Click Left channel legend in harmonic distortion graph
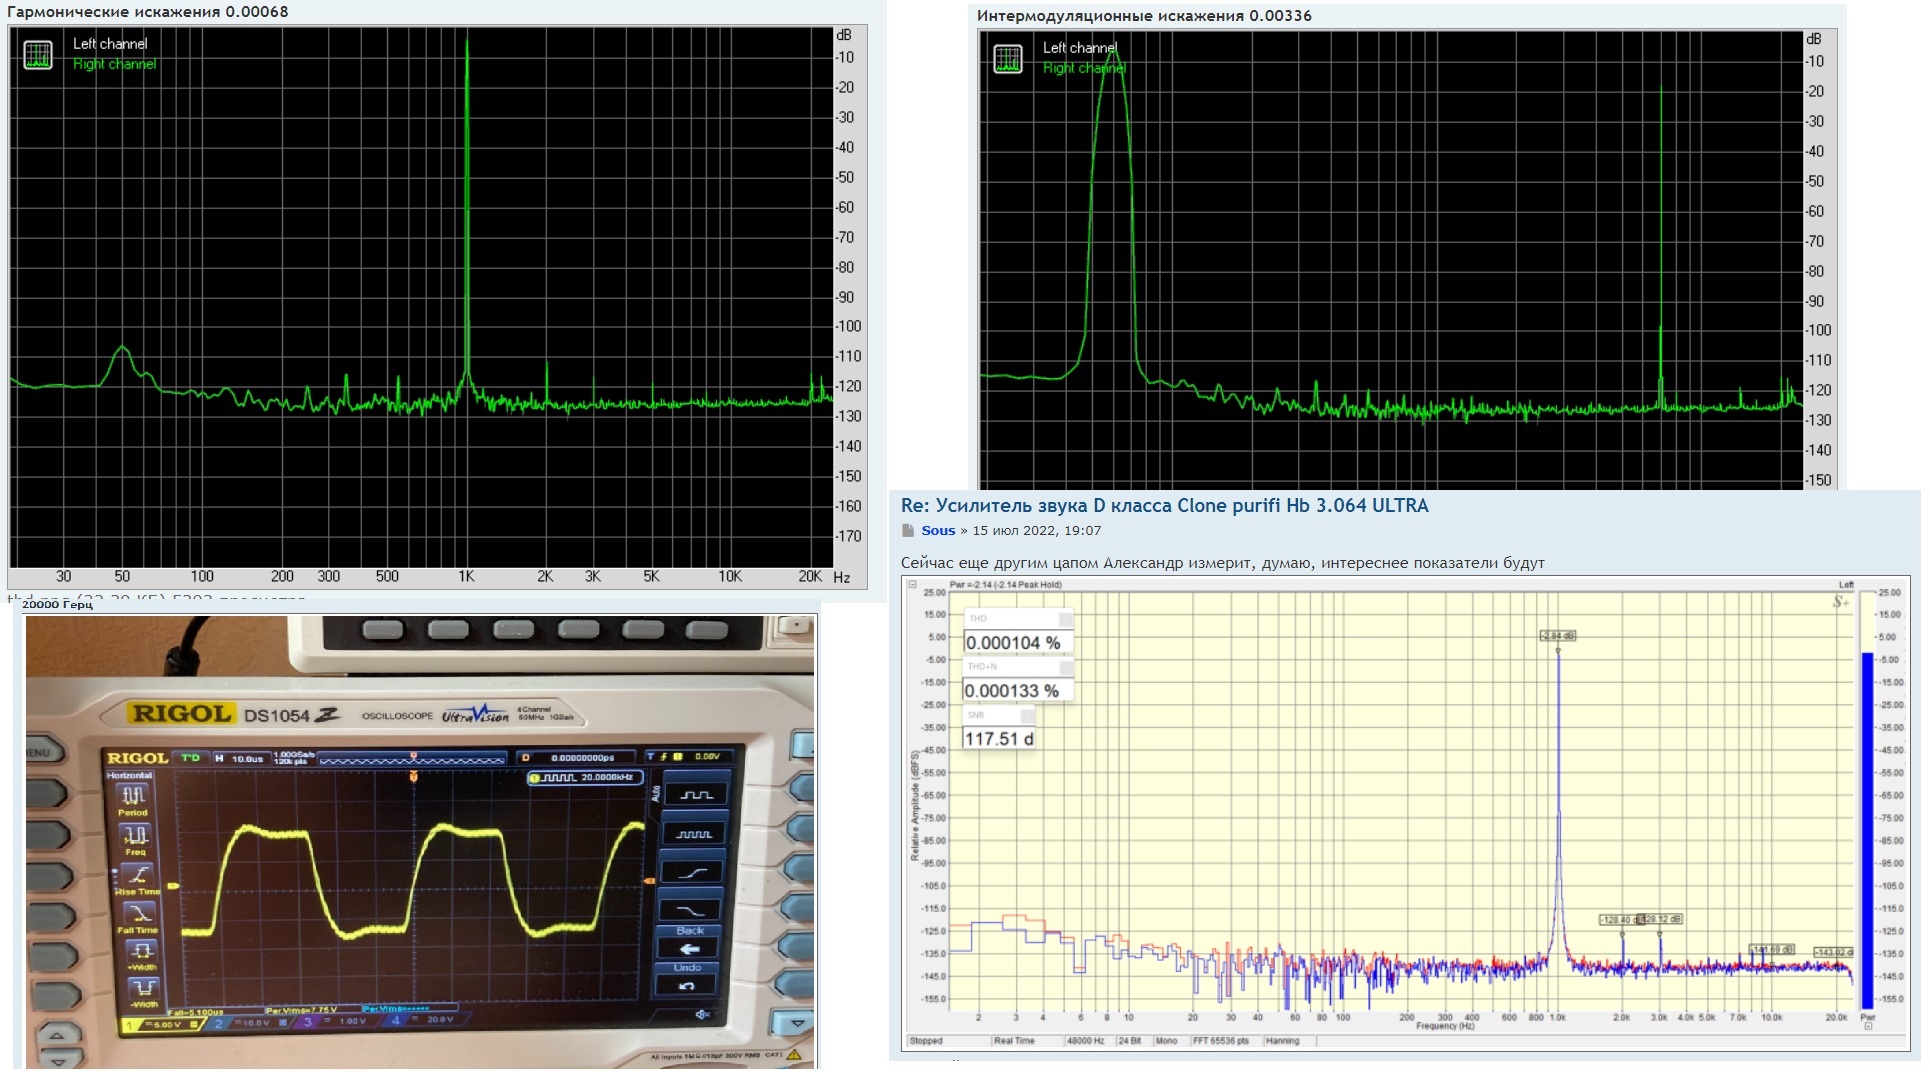This screenshot has width=1930, height=1080. (x=110, y=44)
